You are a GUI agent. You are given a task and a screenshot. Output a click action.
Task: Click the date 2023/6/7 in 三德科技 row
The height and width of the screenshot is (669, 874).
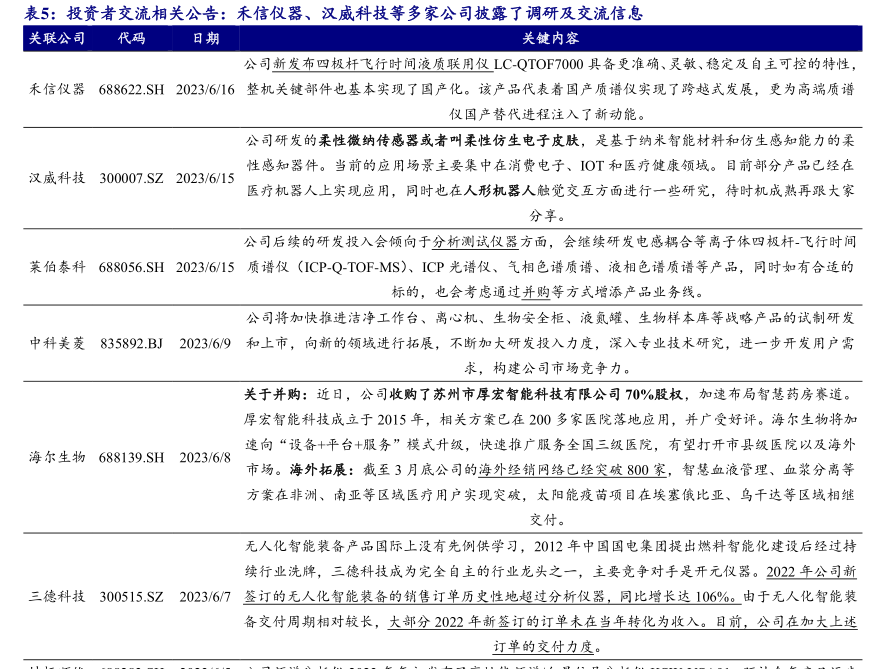click(x=205, y=597)
